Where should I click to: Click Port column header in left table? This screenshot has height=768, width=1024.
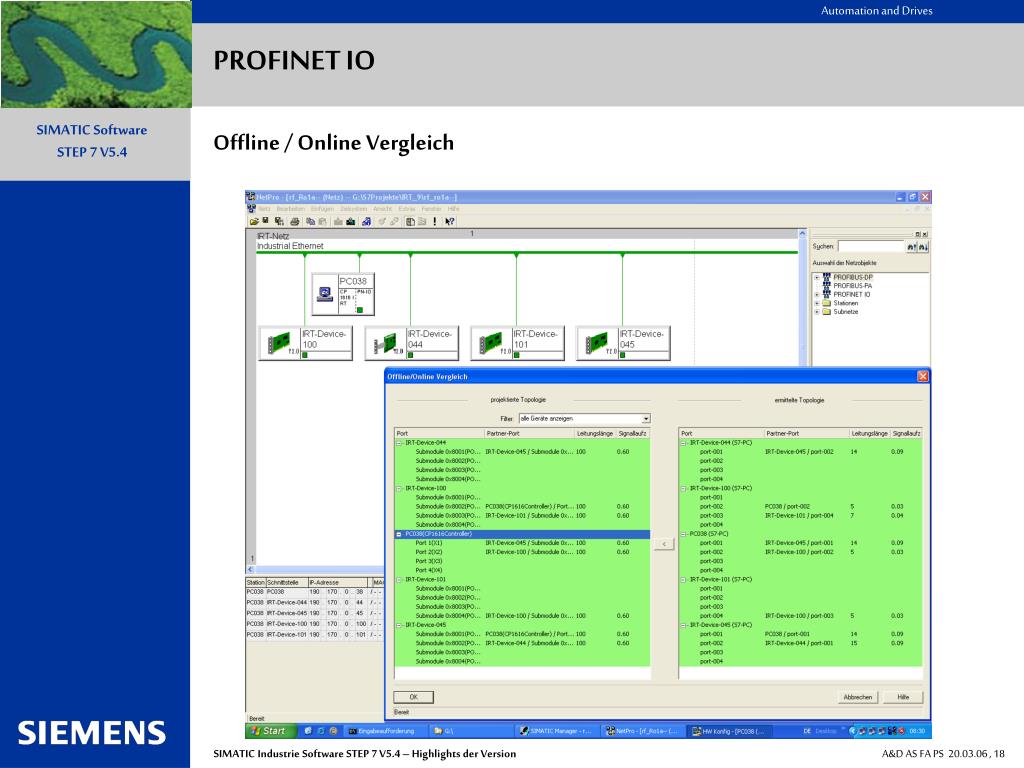(x=439, y=433)
